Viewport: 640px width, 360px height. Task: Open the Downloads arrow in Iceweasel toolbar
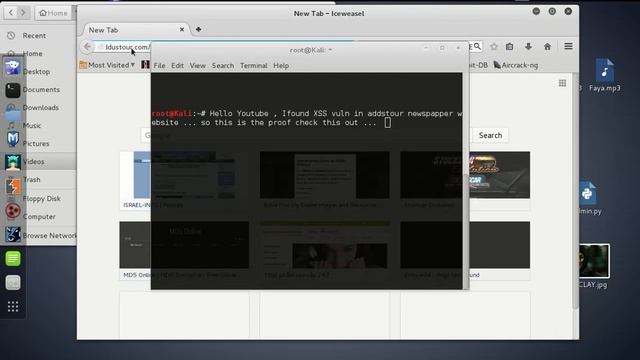(528, 47)
